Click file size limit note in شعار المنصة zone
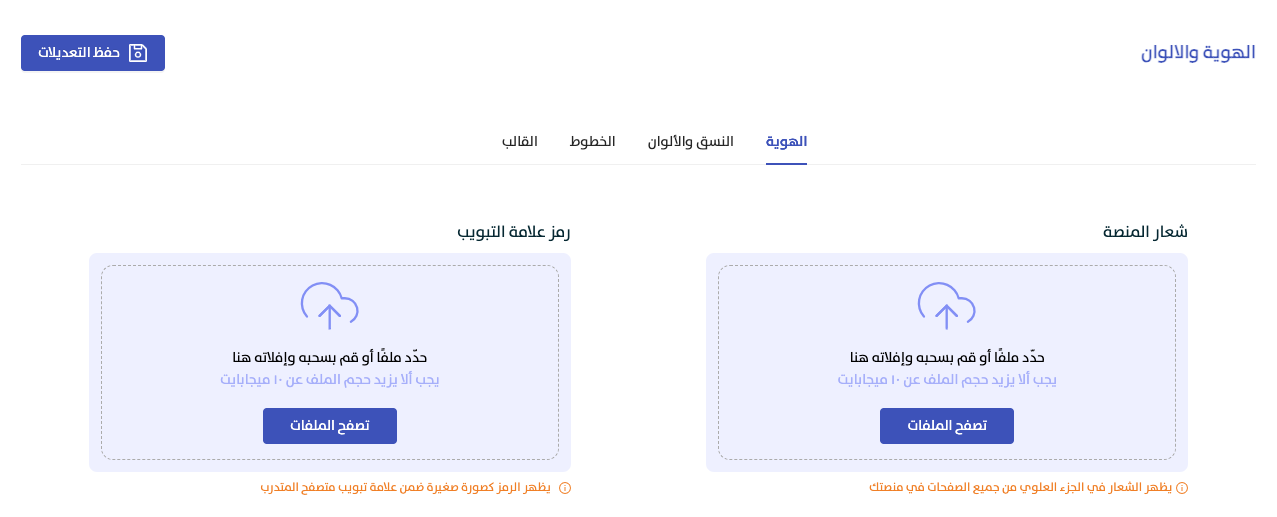The width and height of the screenshot is (1277, 517). [x=947, y=380]
